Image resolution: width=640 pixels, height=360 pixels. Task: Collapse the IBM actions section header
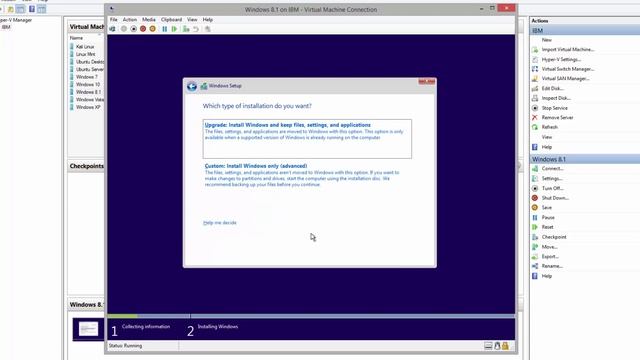[584, 31]
